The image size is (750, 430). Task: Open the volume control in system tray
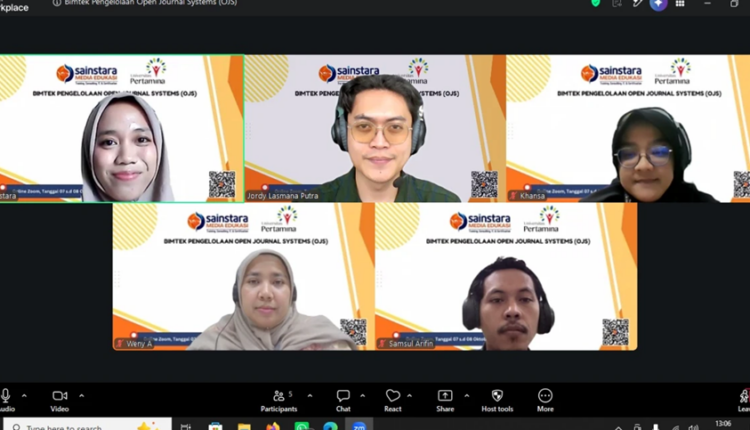pyautogui.click(x=693, y=427)
